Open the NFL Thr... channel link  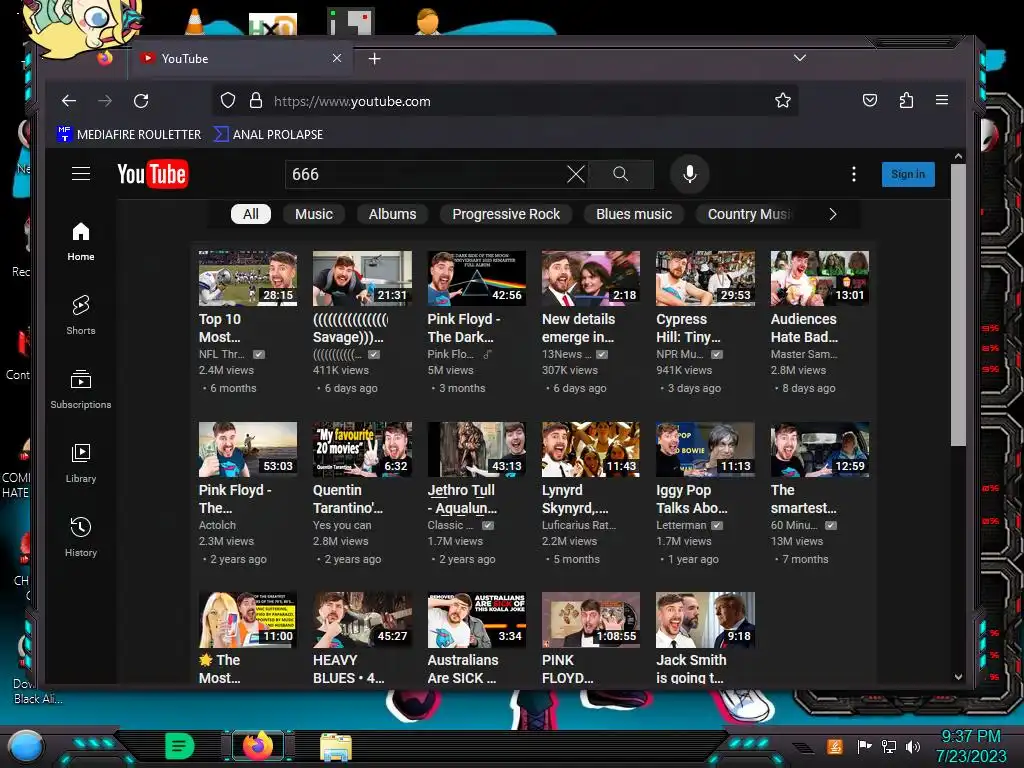coord(221,354)
